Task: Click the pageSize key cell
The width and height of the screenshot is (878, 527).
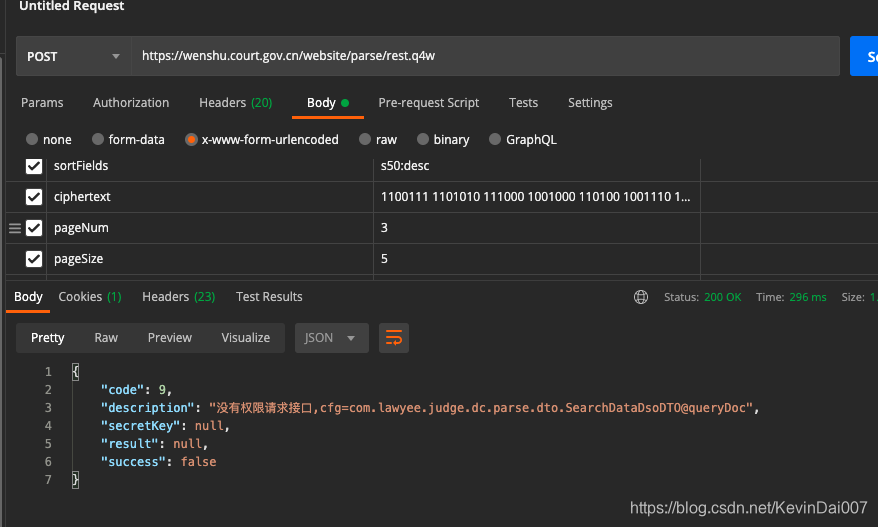Action: [x=210, y=259]
